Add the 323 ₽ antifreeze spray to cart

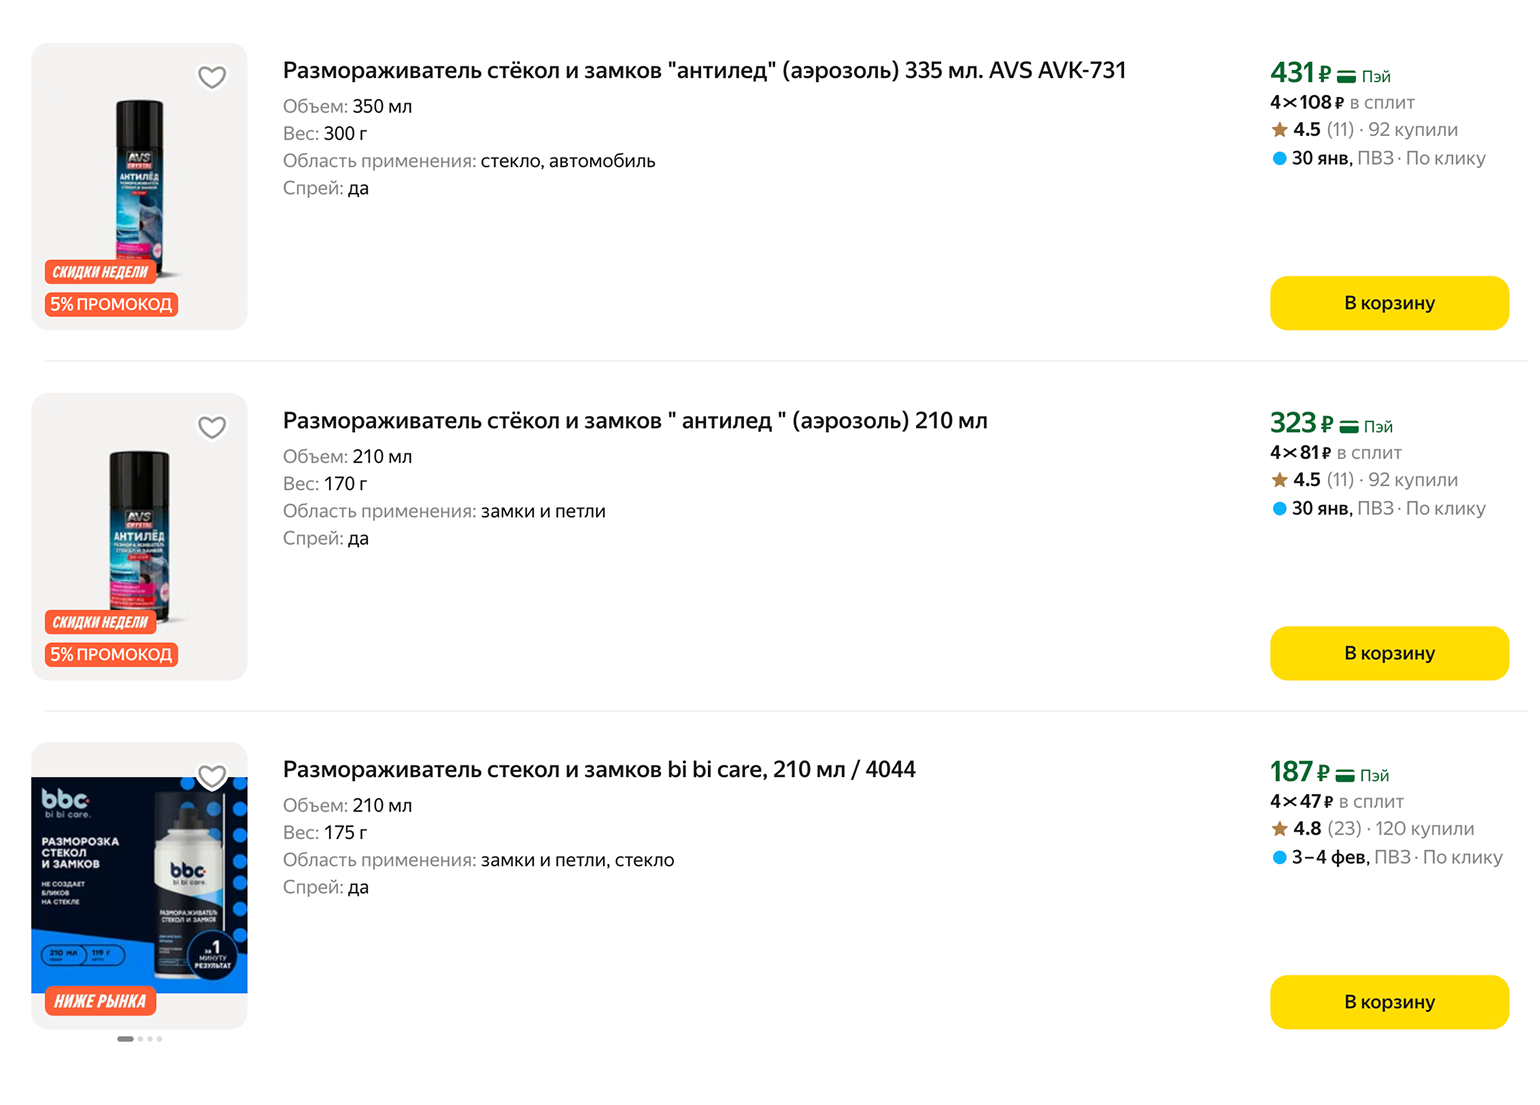pyautogui.click(x=1389, y=653)
